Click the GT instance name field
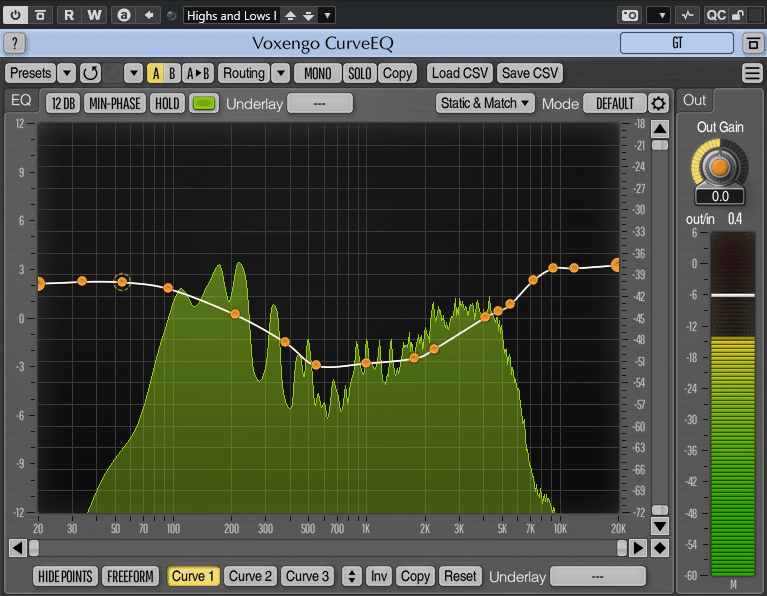Viewport: 767px width, 596px height. 677,43
